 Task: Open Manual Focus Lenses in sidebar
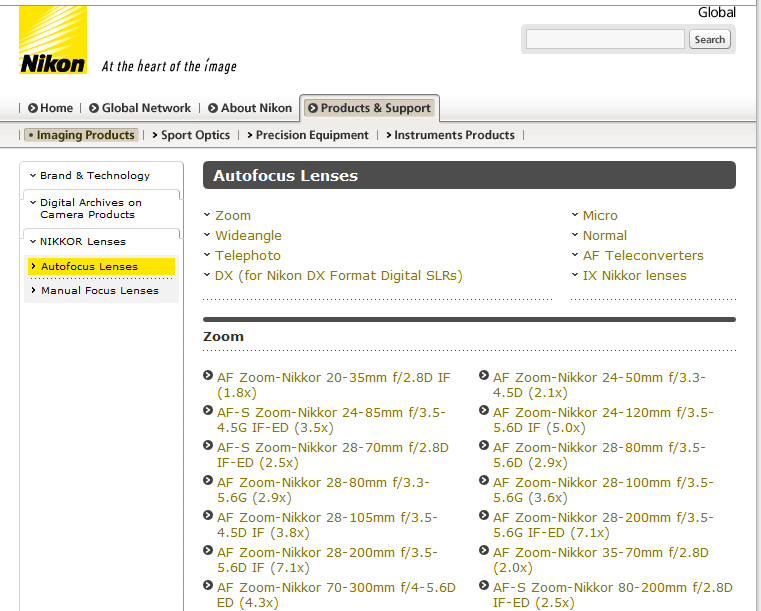coord(99,290)
